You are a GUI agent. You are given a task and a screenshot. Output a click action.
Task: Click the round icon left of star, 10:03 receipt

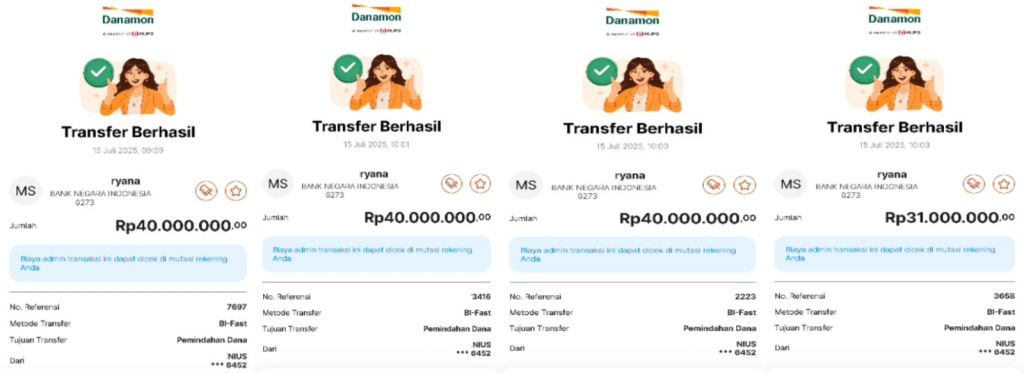pos(974,183)
